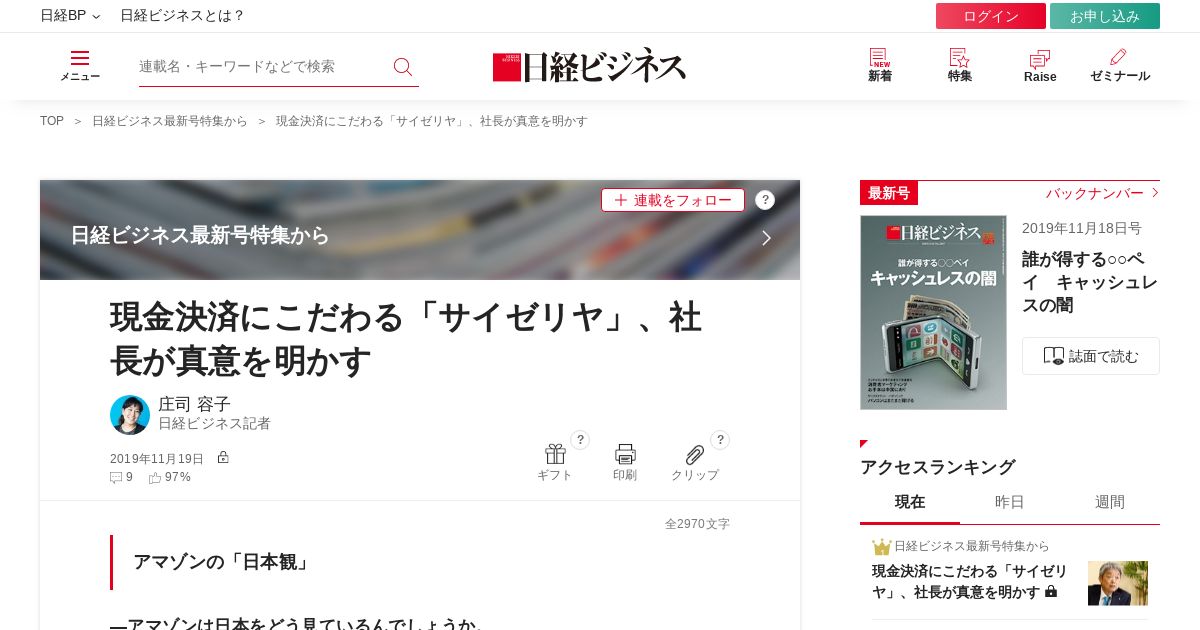Click the アクセスランキング heading
Viewport: 1200px width, 630px height.
pyautogui.click(x=938, y=467)
